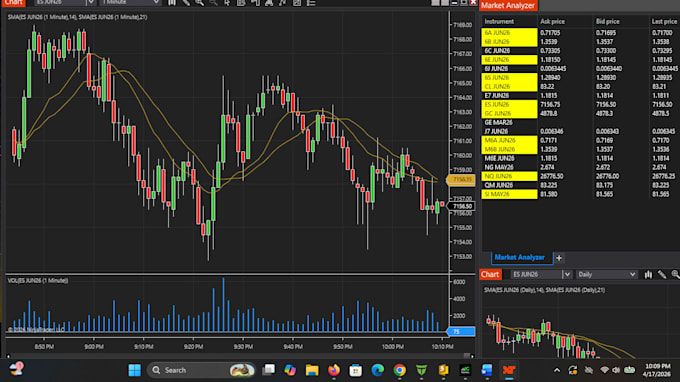Select the GC JUN26 instrument row
The image size is (680, 382).
580,113
